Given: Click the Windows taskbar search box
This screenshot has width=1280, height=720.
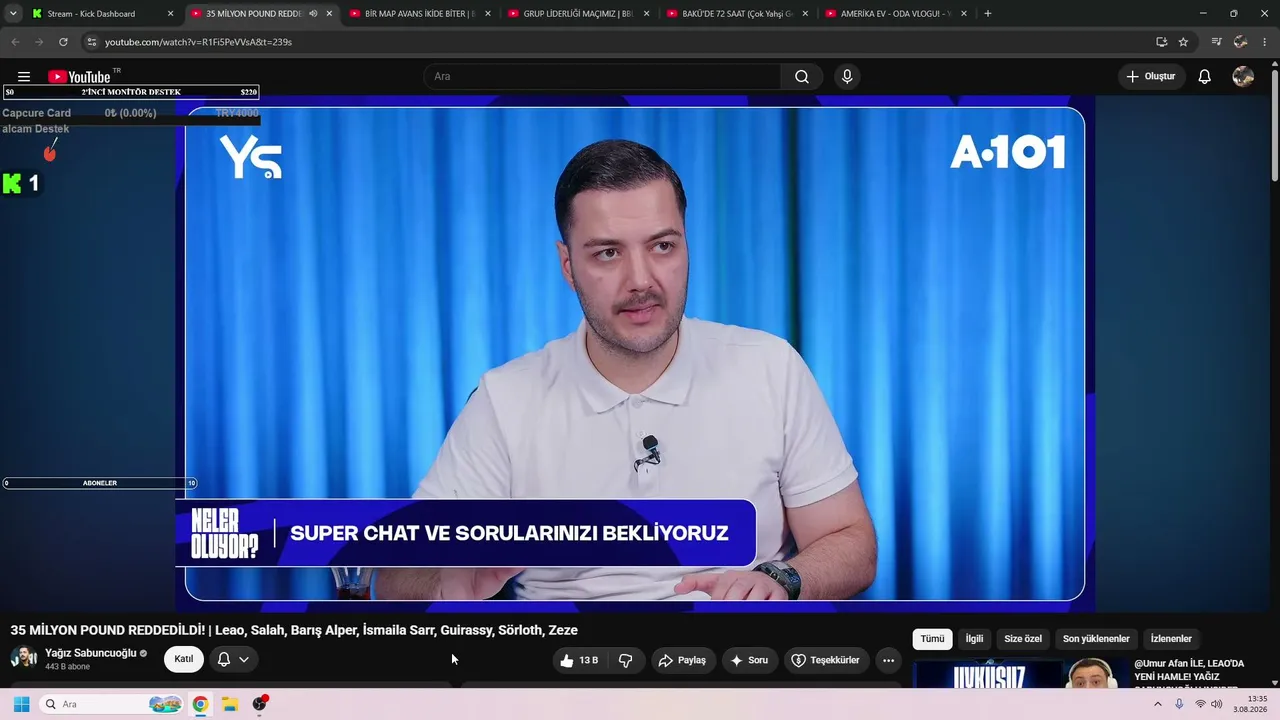Looking at the screenshot, I should click(111, 704).
